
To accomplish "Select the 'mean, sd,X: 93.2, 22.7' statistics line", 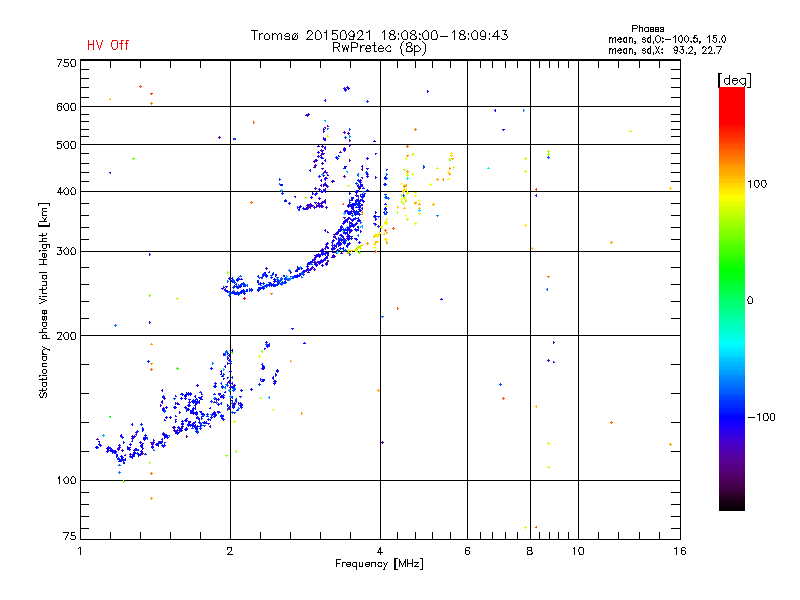I will point(665,50).
